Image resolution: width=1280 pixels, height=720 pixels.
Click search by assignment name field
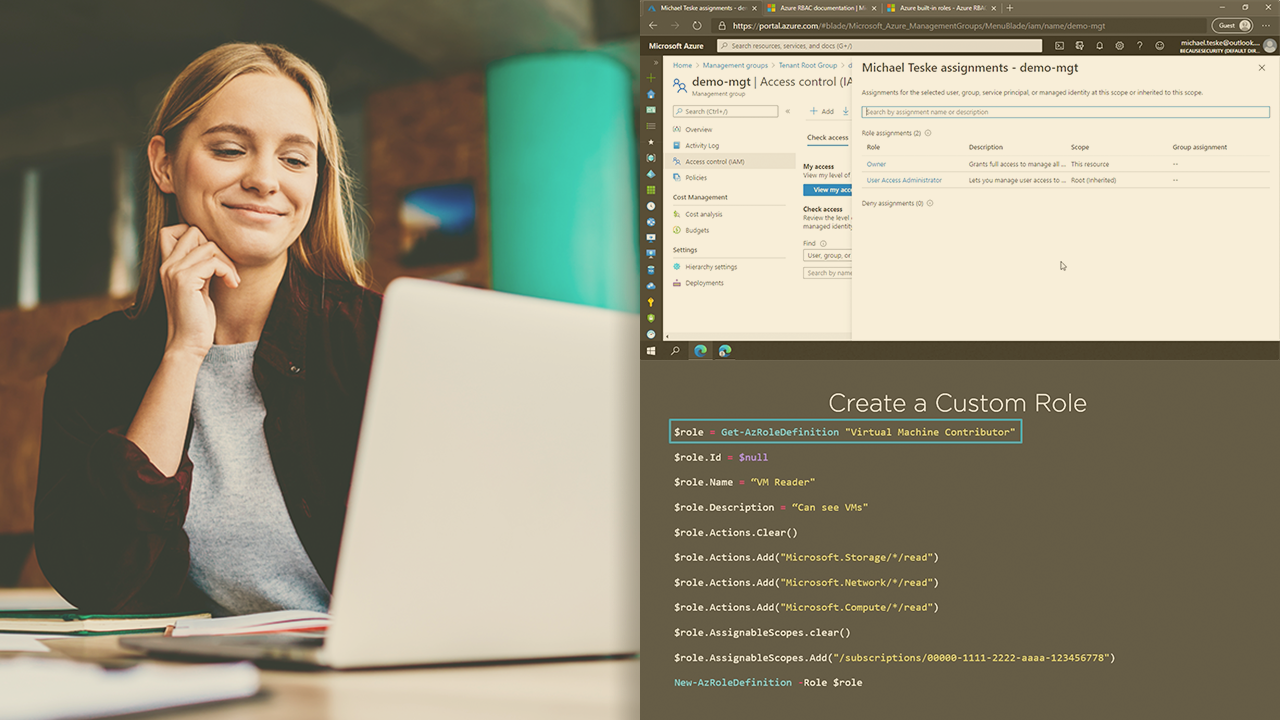tap(1064, 112)
